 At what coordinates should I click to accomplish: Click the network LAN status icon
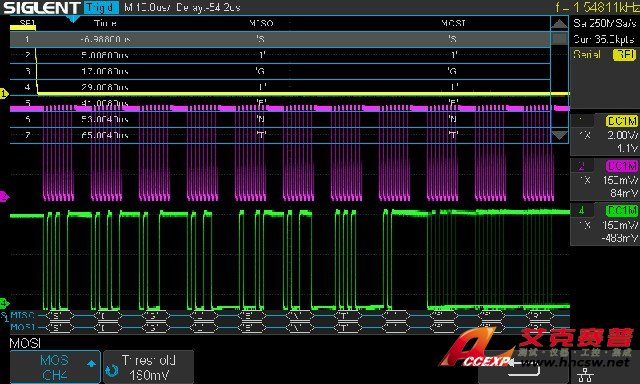[x=585, y=375]
